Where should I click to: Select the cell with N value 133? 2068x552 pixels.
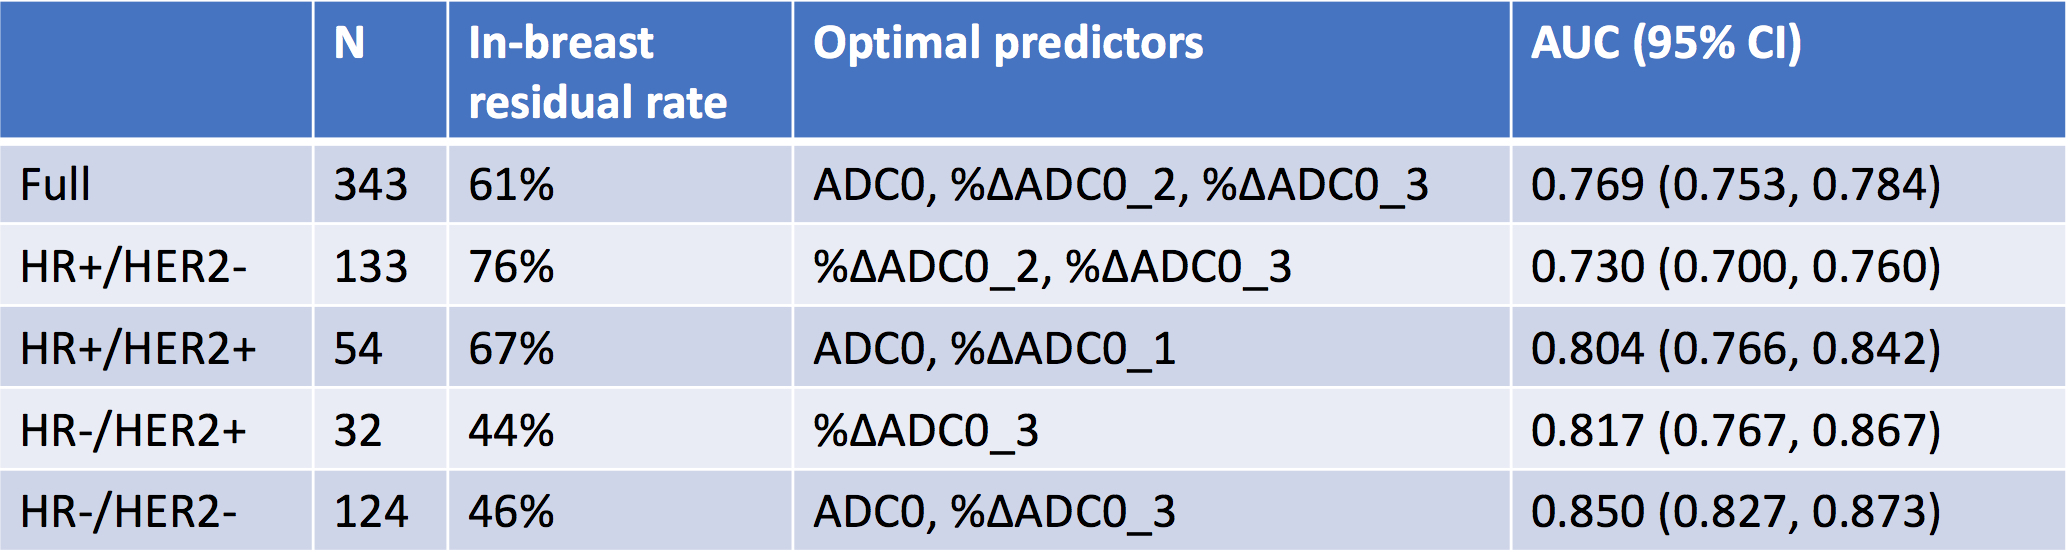coord(371,267)
